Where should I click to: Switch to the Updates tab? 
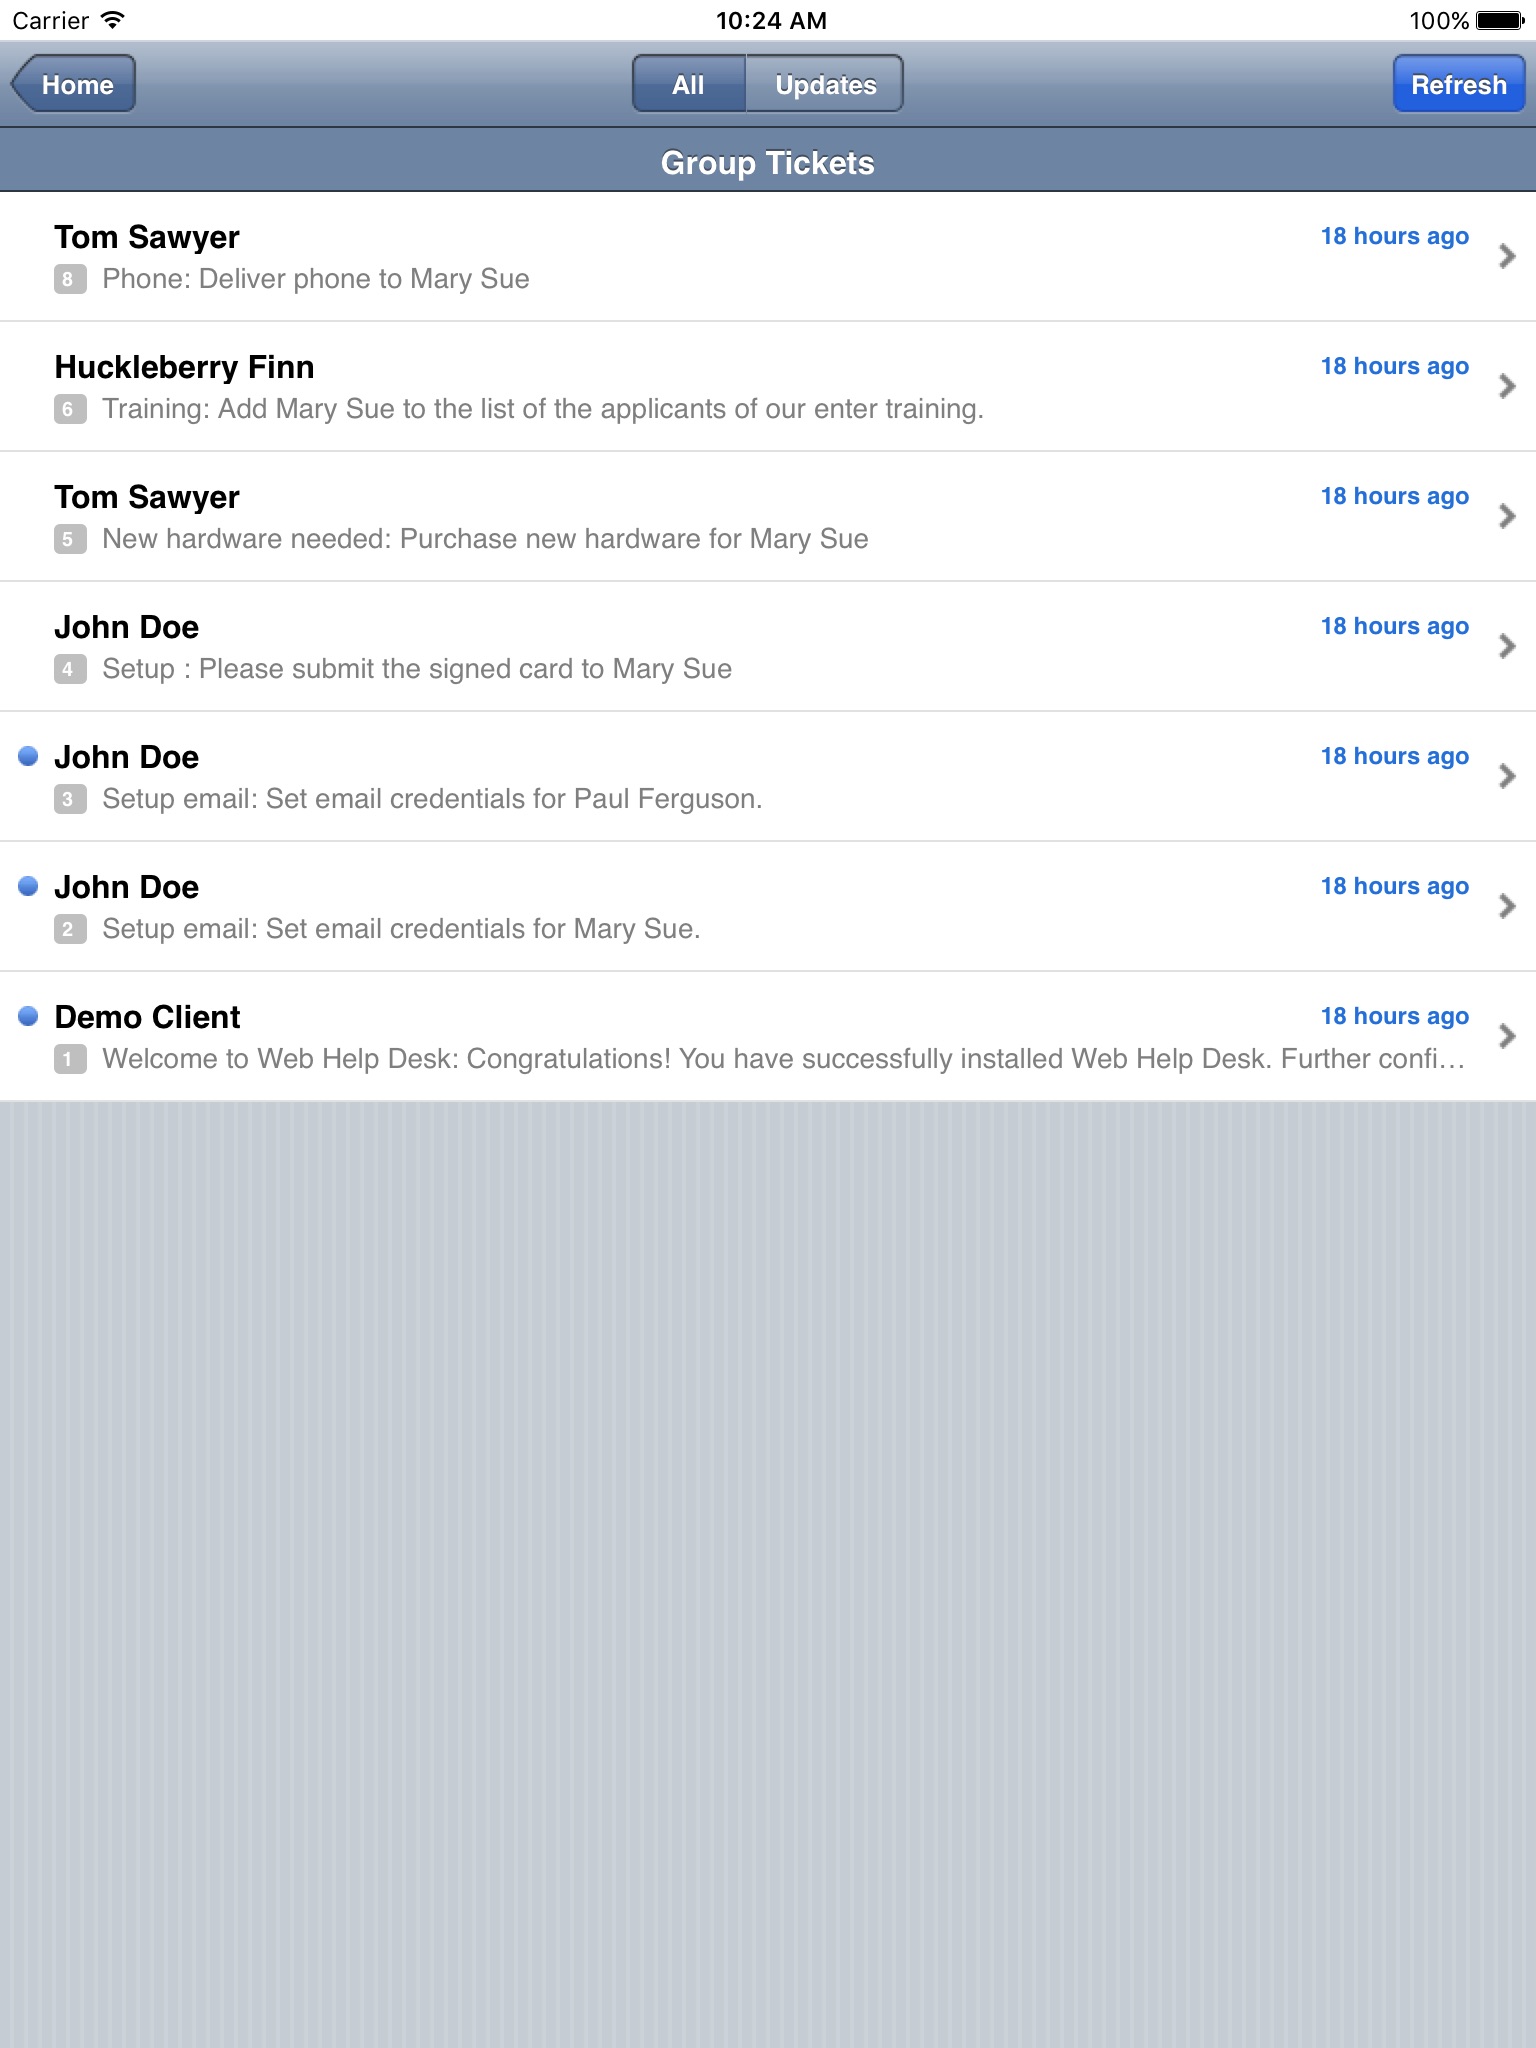[825, 85]
